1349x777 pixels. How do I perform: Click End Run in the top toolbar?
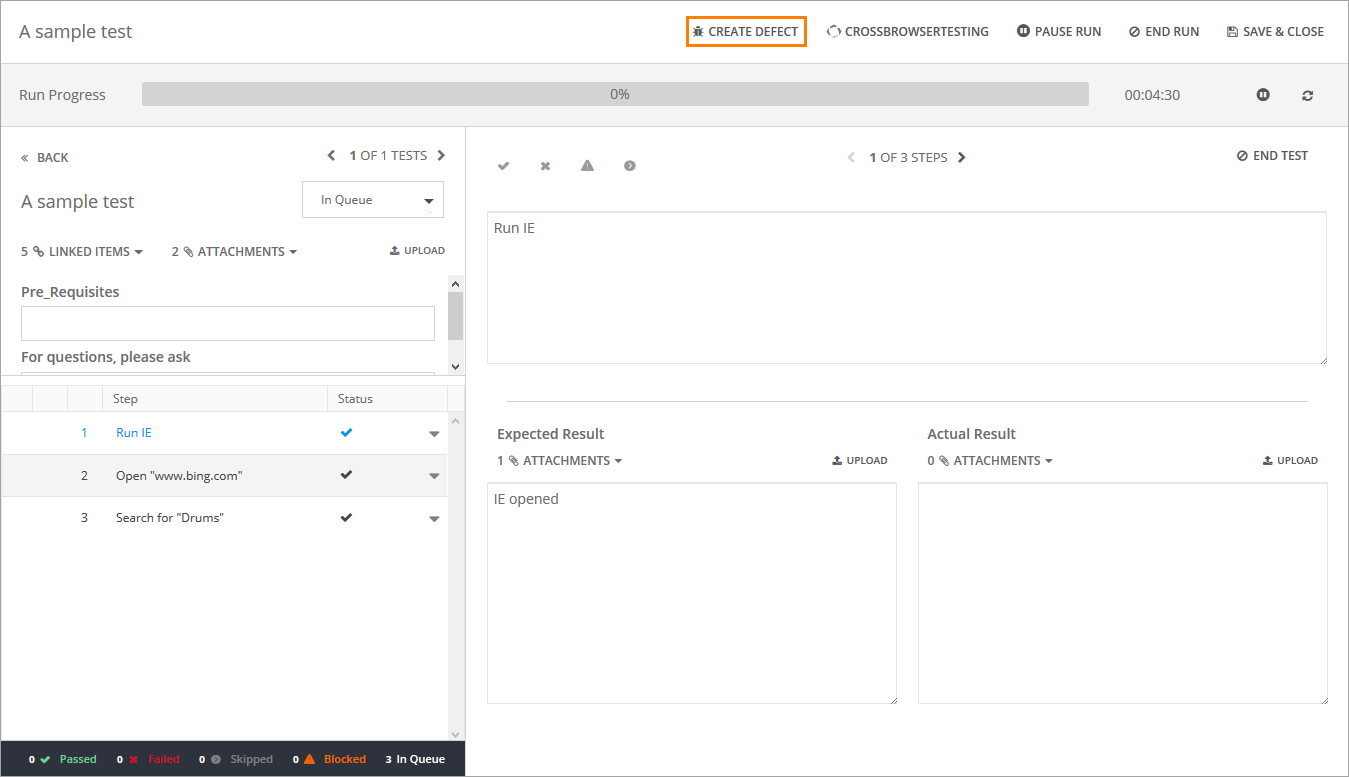[x=1163, y=32]
